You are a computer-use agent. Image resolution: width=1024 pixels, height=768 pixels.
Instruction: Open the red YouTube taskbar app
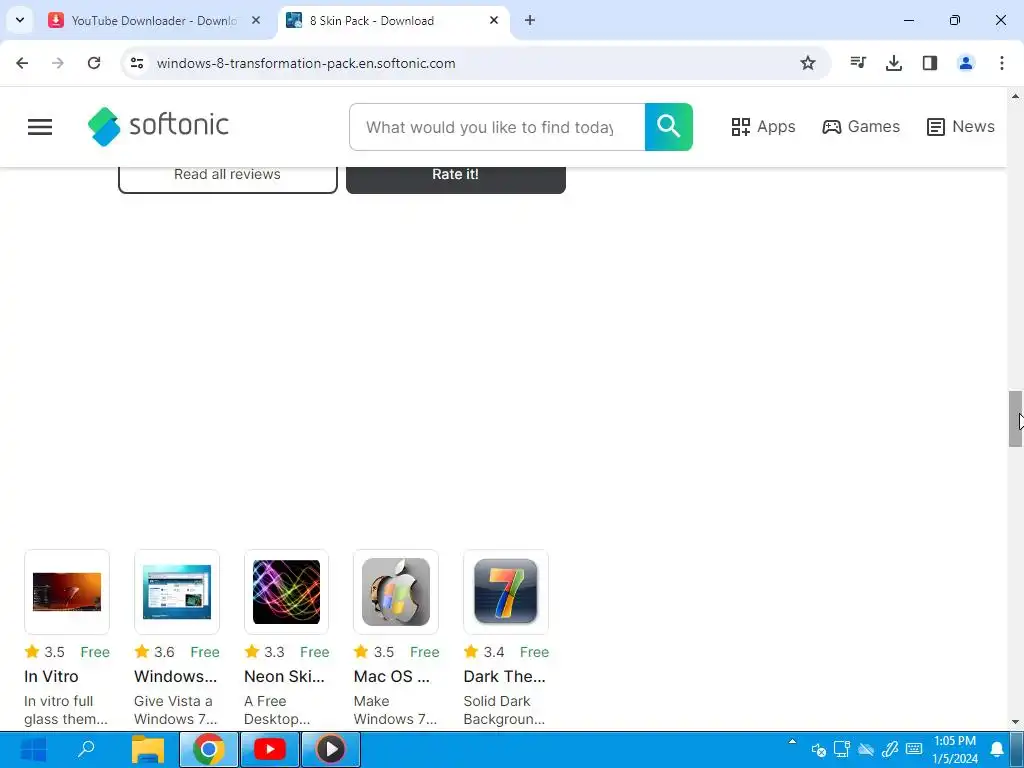click(x=270, y=750)
